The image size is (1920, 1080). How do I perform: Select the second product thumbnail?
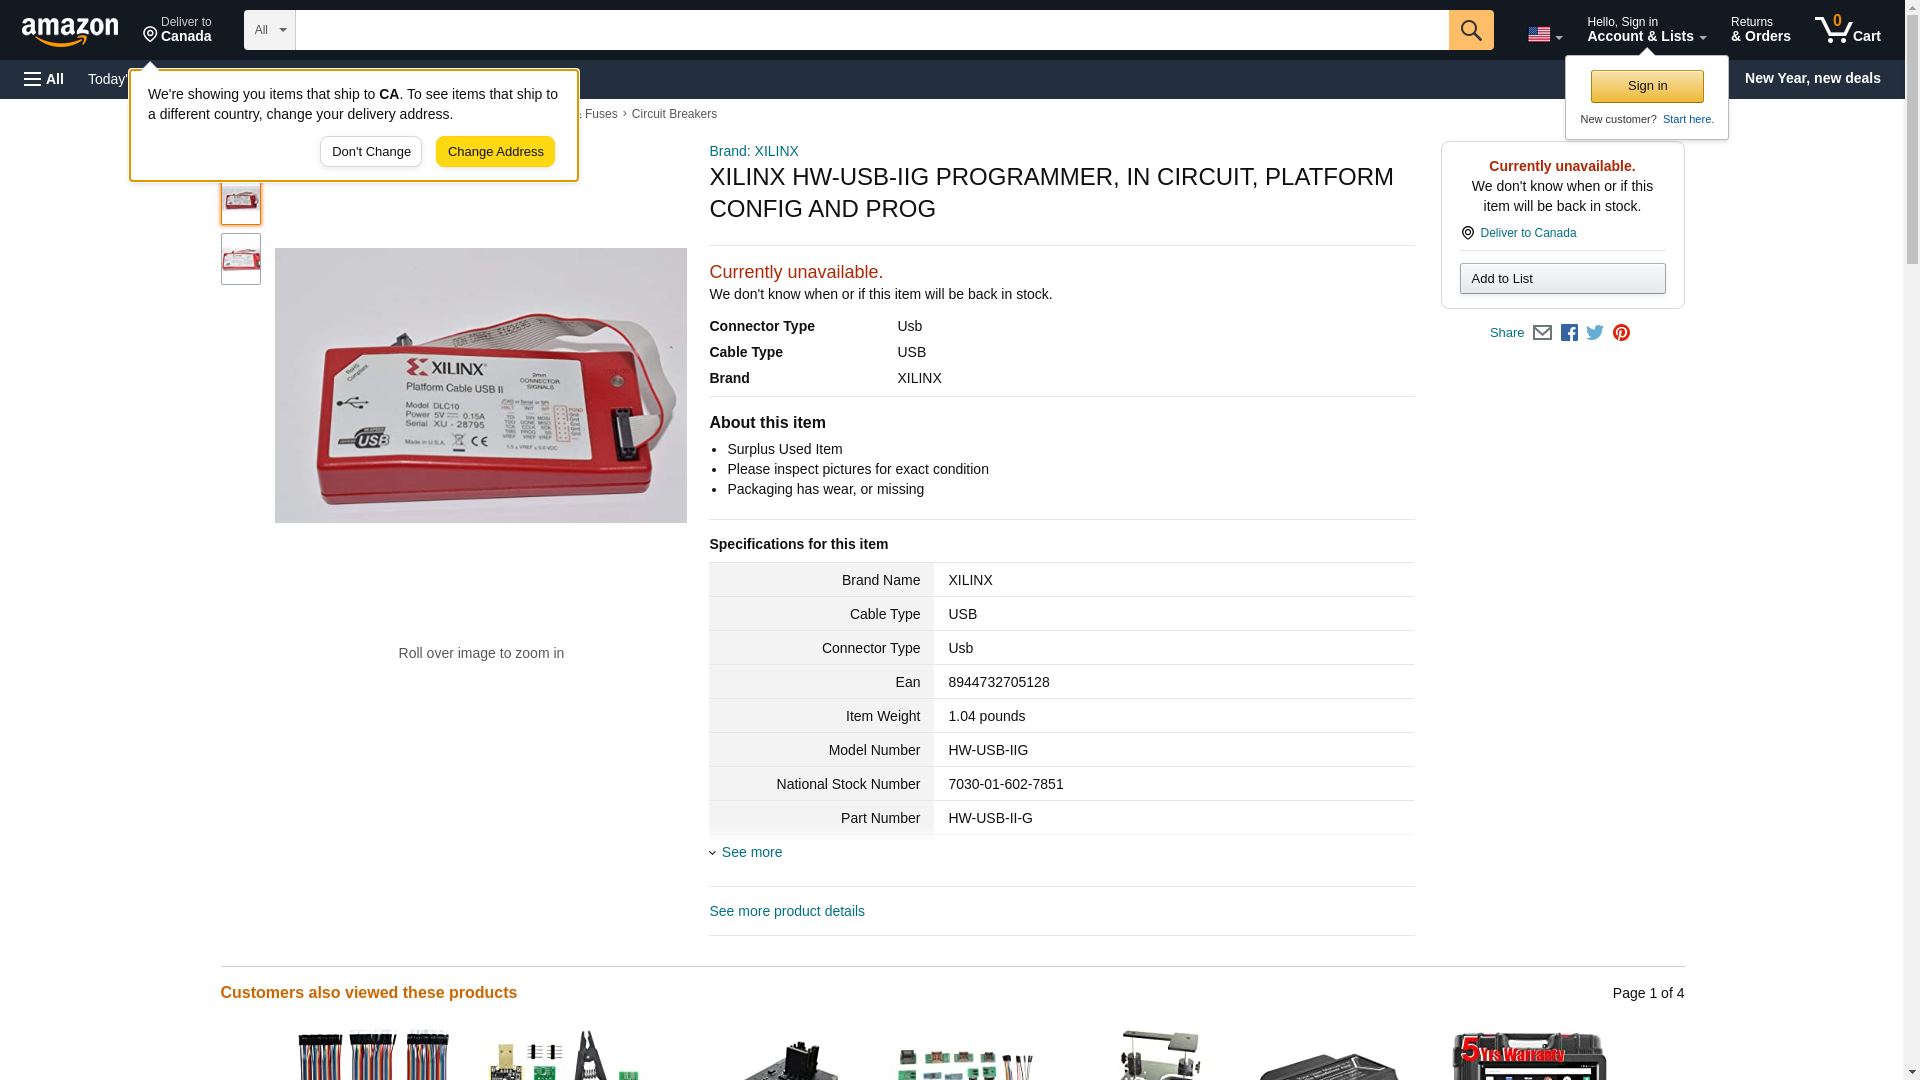241,259
